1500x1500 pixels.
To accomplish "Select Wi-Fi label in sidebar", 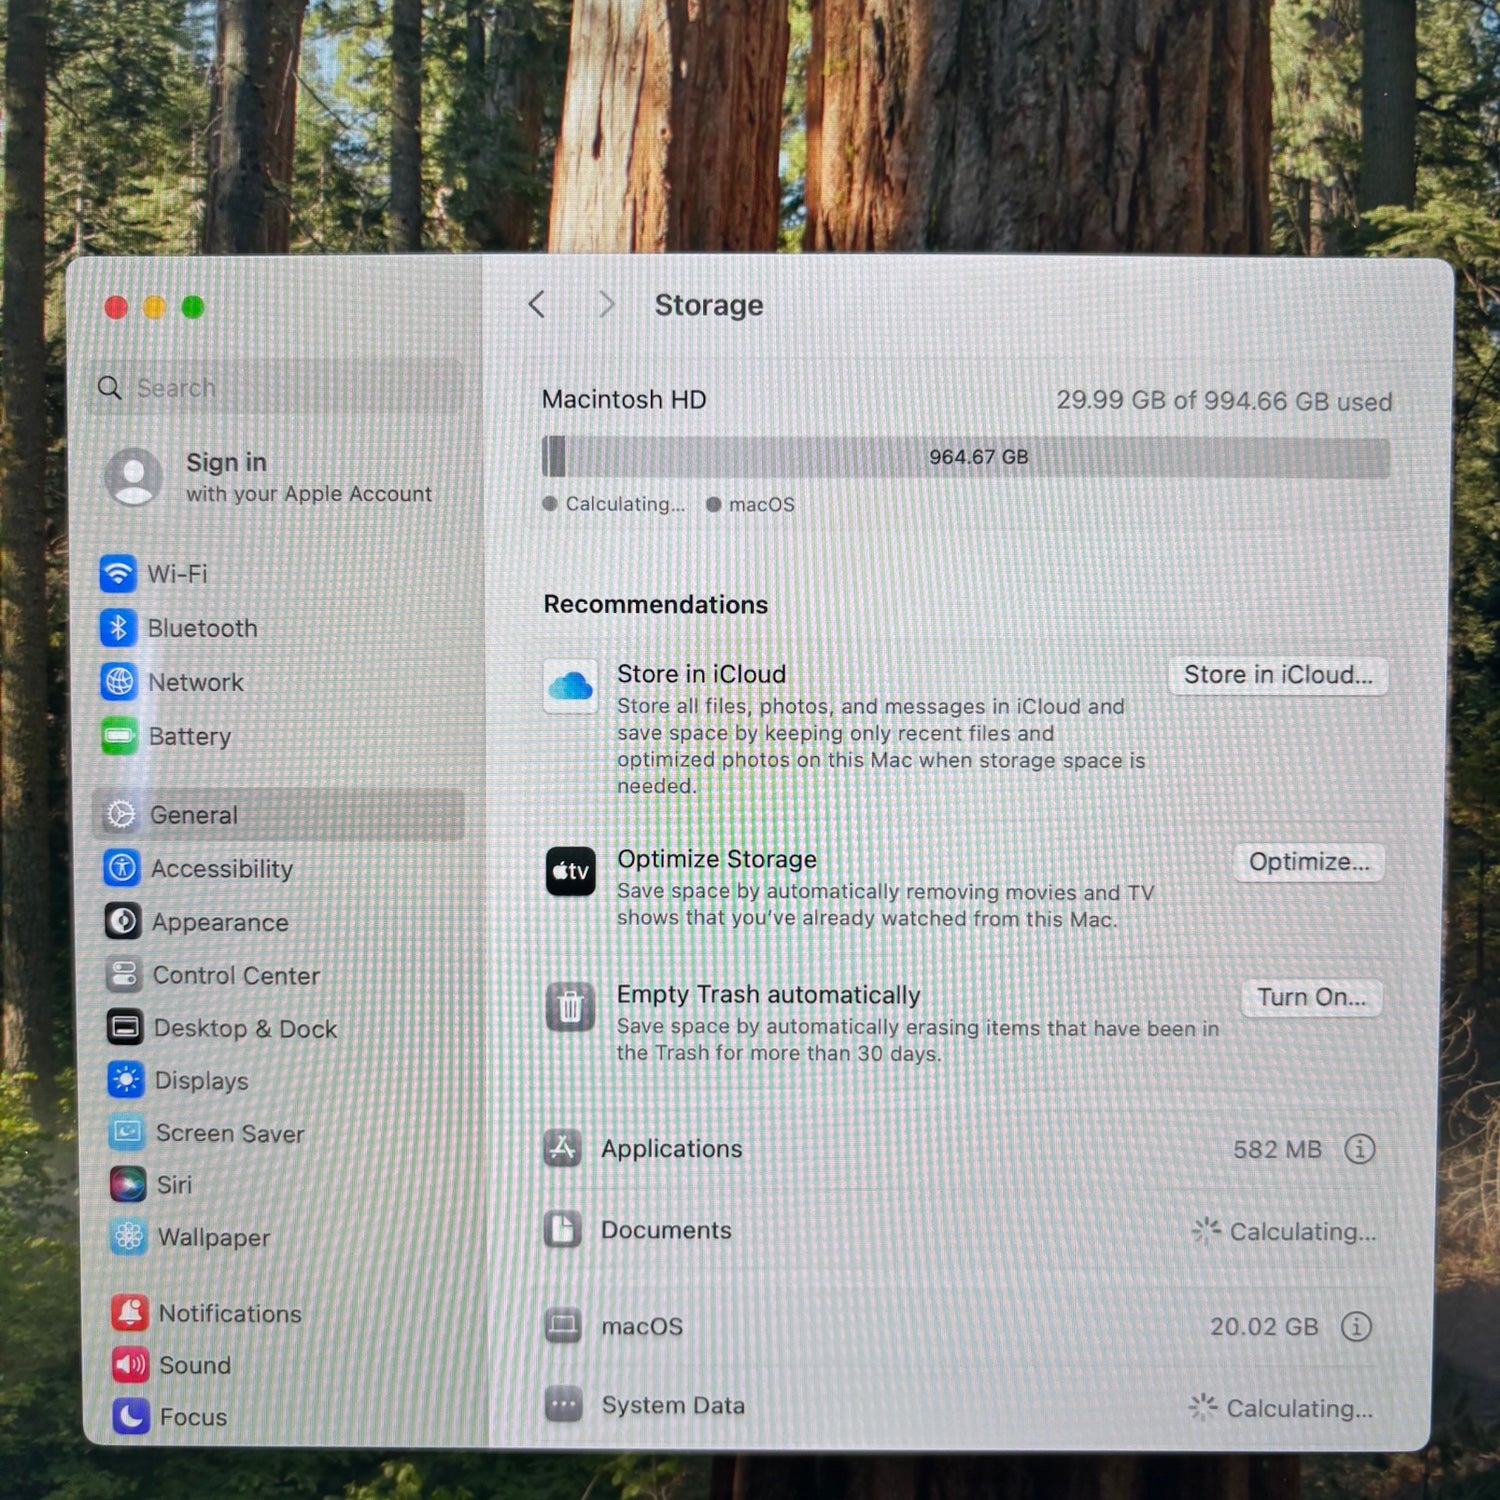I will (178, 574).
